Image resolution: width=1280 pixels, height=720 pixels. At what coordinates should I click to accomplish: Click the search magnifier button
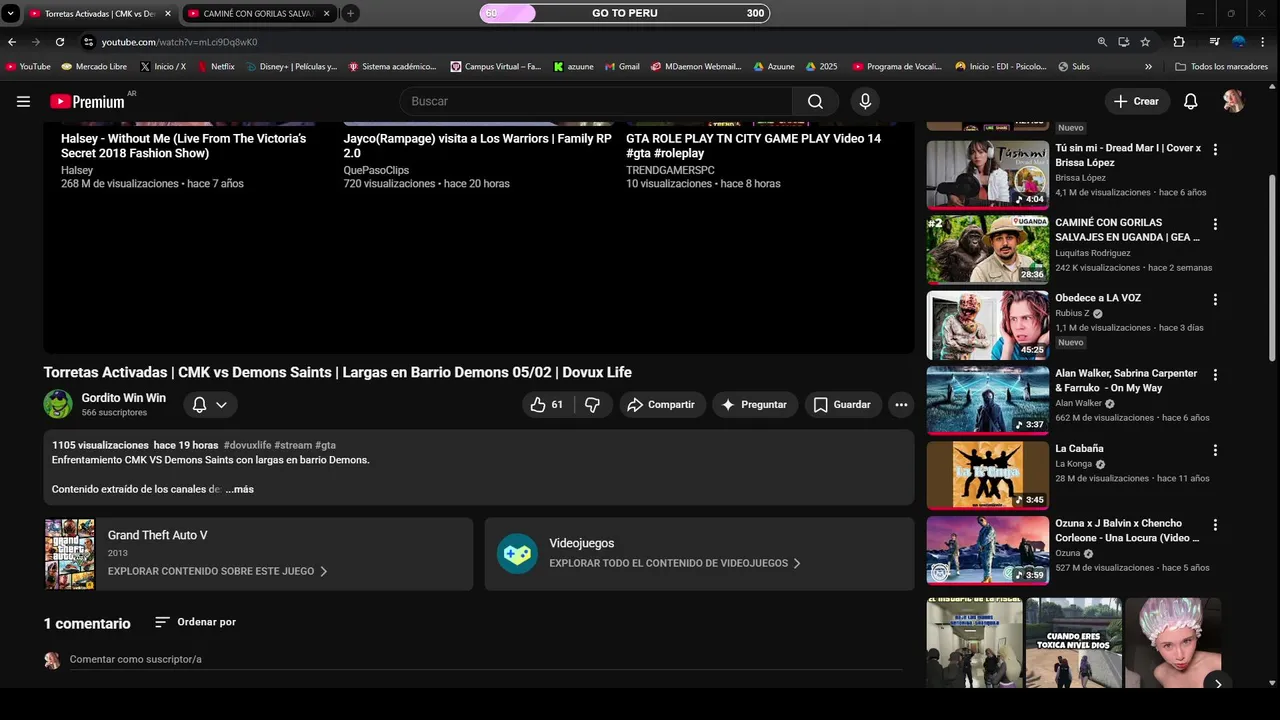click(815, 101)
